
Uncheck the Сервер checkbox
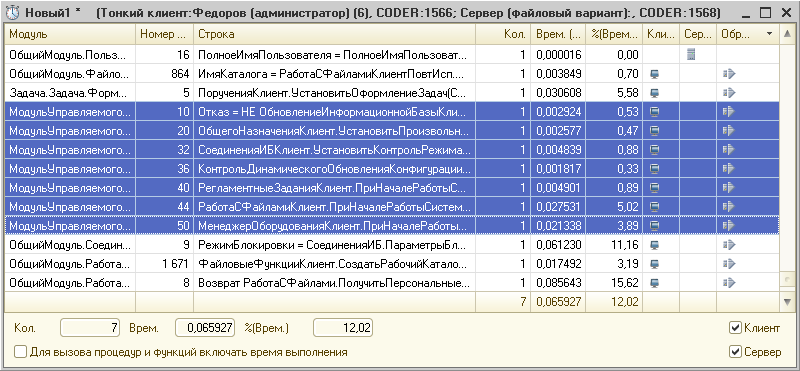(735, 352)
